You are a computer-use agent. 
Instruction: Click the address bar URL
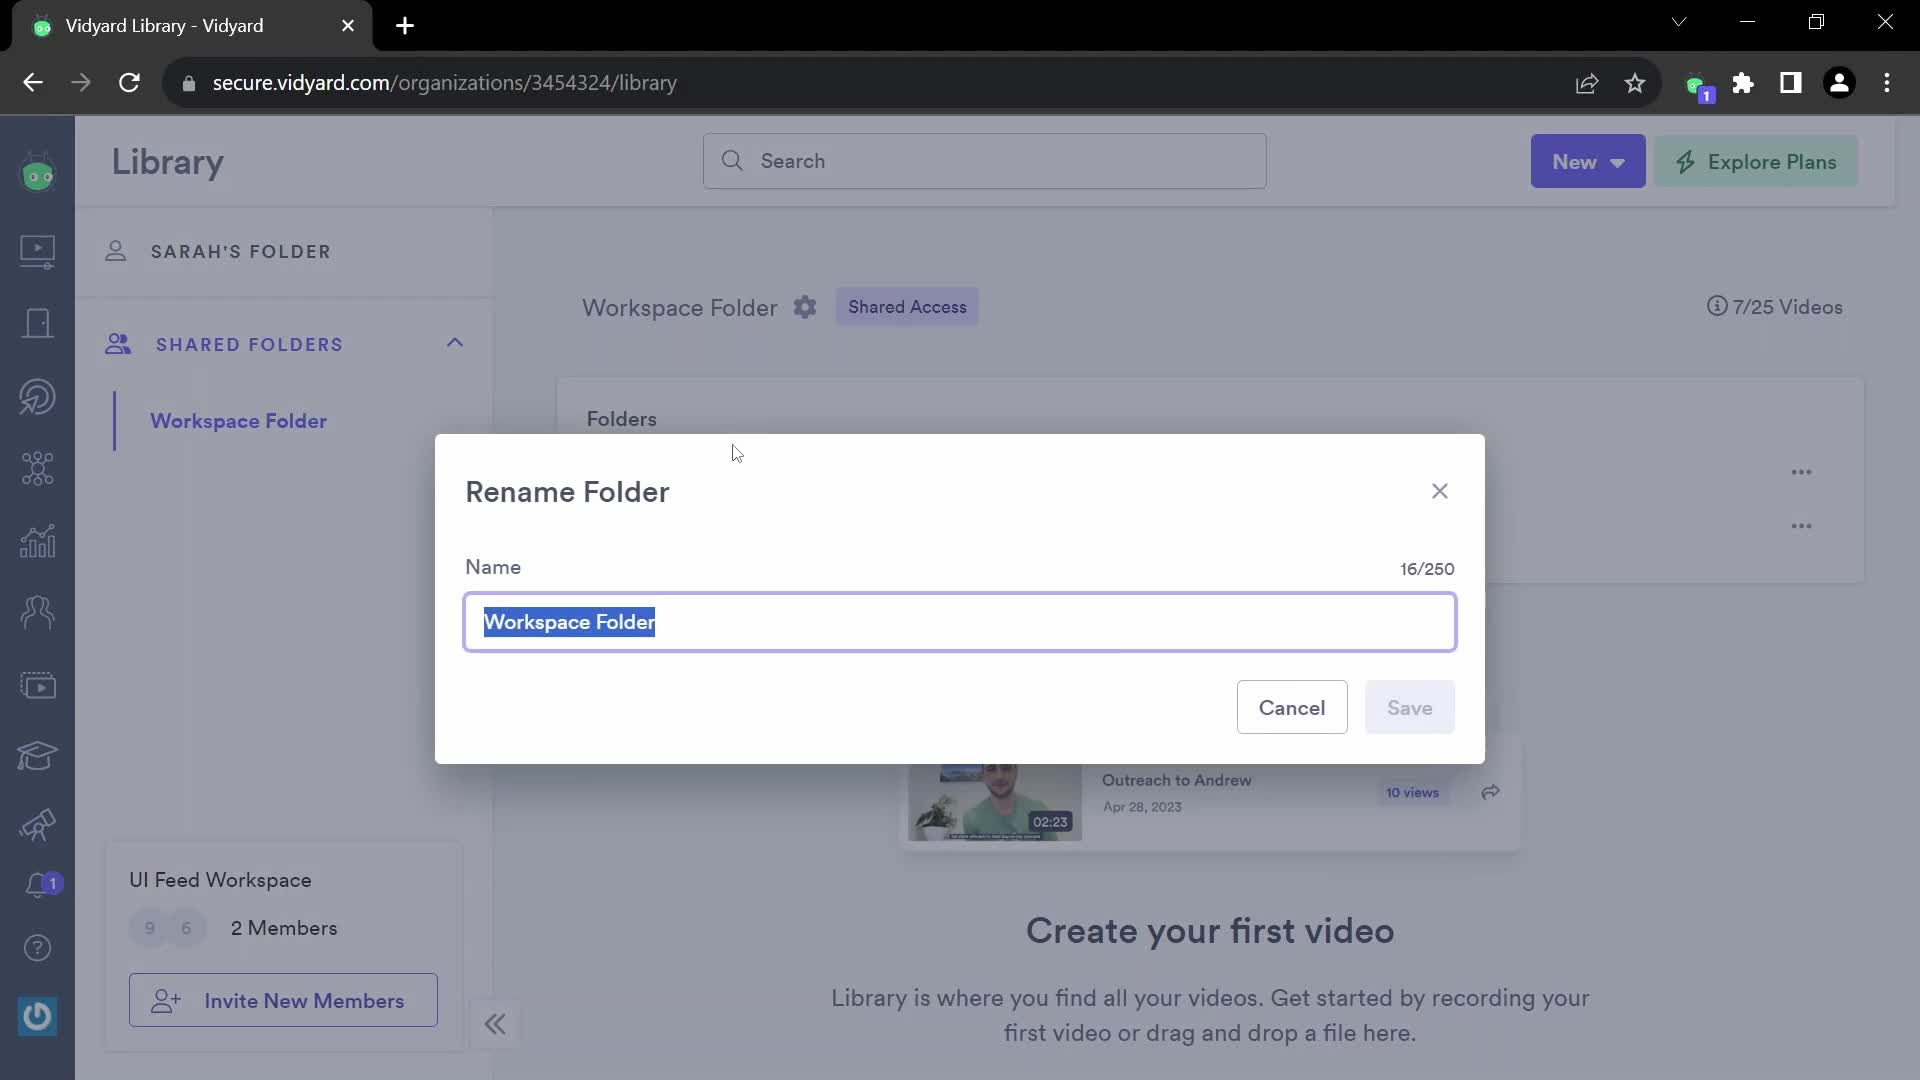tap(444, 83)
